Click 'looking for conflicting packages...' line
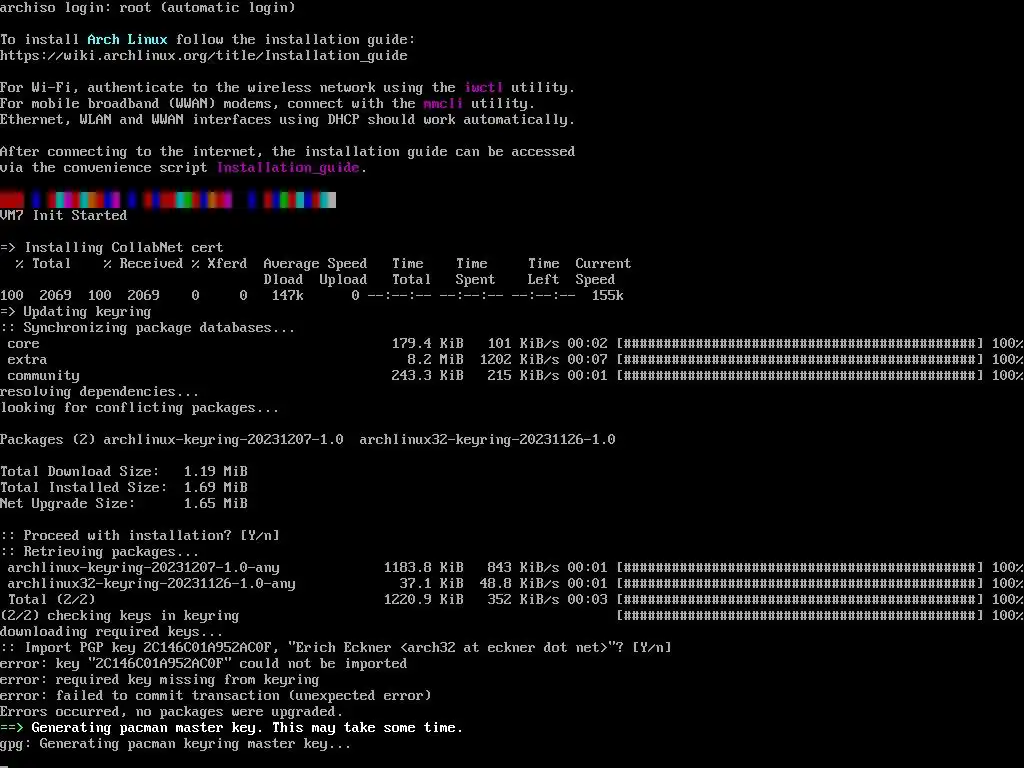 coord(140,408)
